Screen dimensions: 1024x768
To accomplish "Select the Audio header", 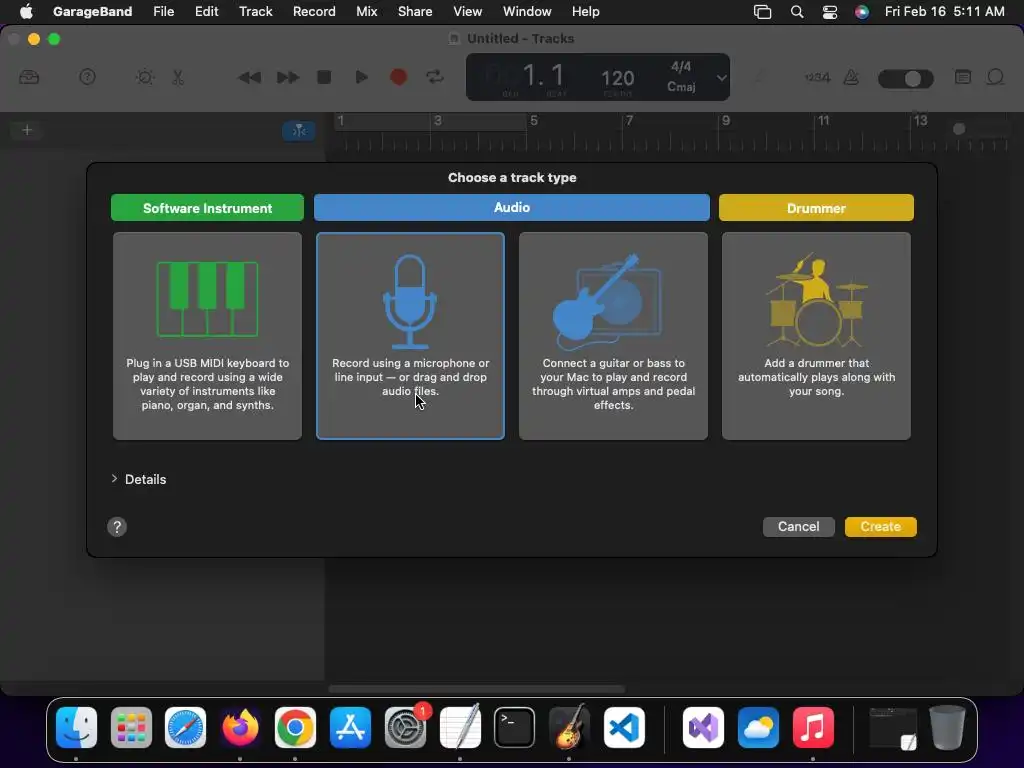I will pyautogui.click(x=511, y=207).
